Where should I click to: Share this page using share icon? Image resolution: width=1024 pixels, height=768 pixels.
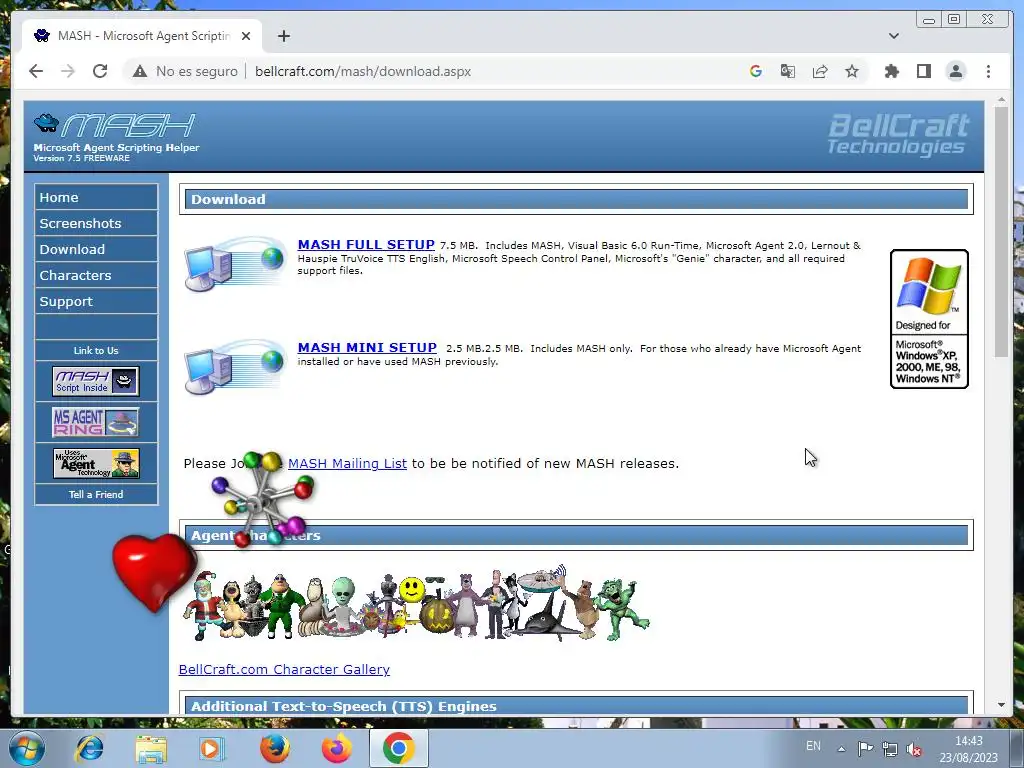(820, 71)
